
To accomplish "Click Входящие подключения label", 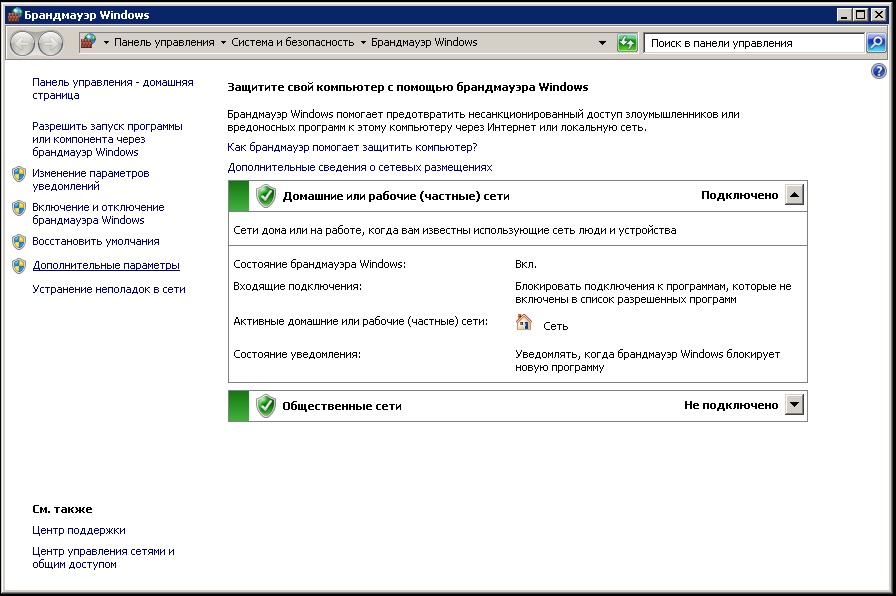I will [x=297, y=286].
